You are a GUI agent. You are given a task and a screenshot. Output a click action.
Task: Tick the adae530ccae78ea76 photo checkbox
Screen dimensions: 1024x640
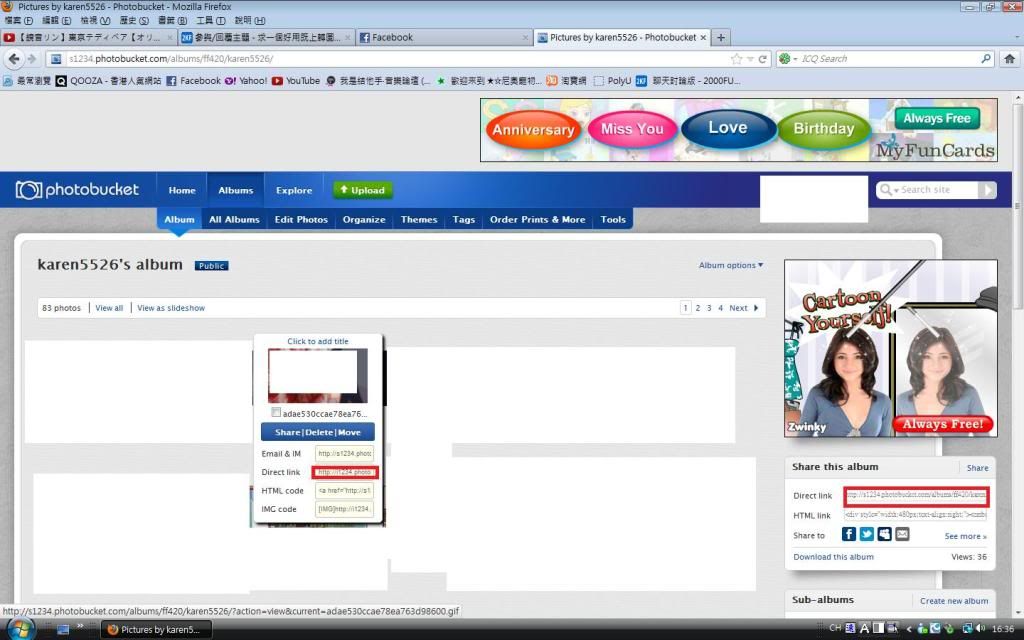pyautogui.click(x=276, y=412)
